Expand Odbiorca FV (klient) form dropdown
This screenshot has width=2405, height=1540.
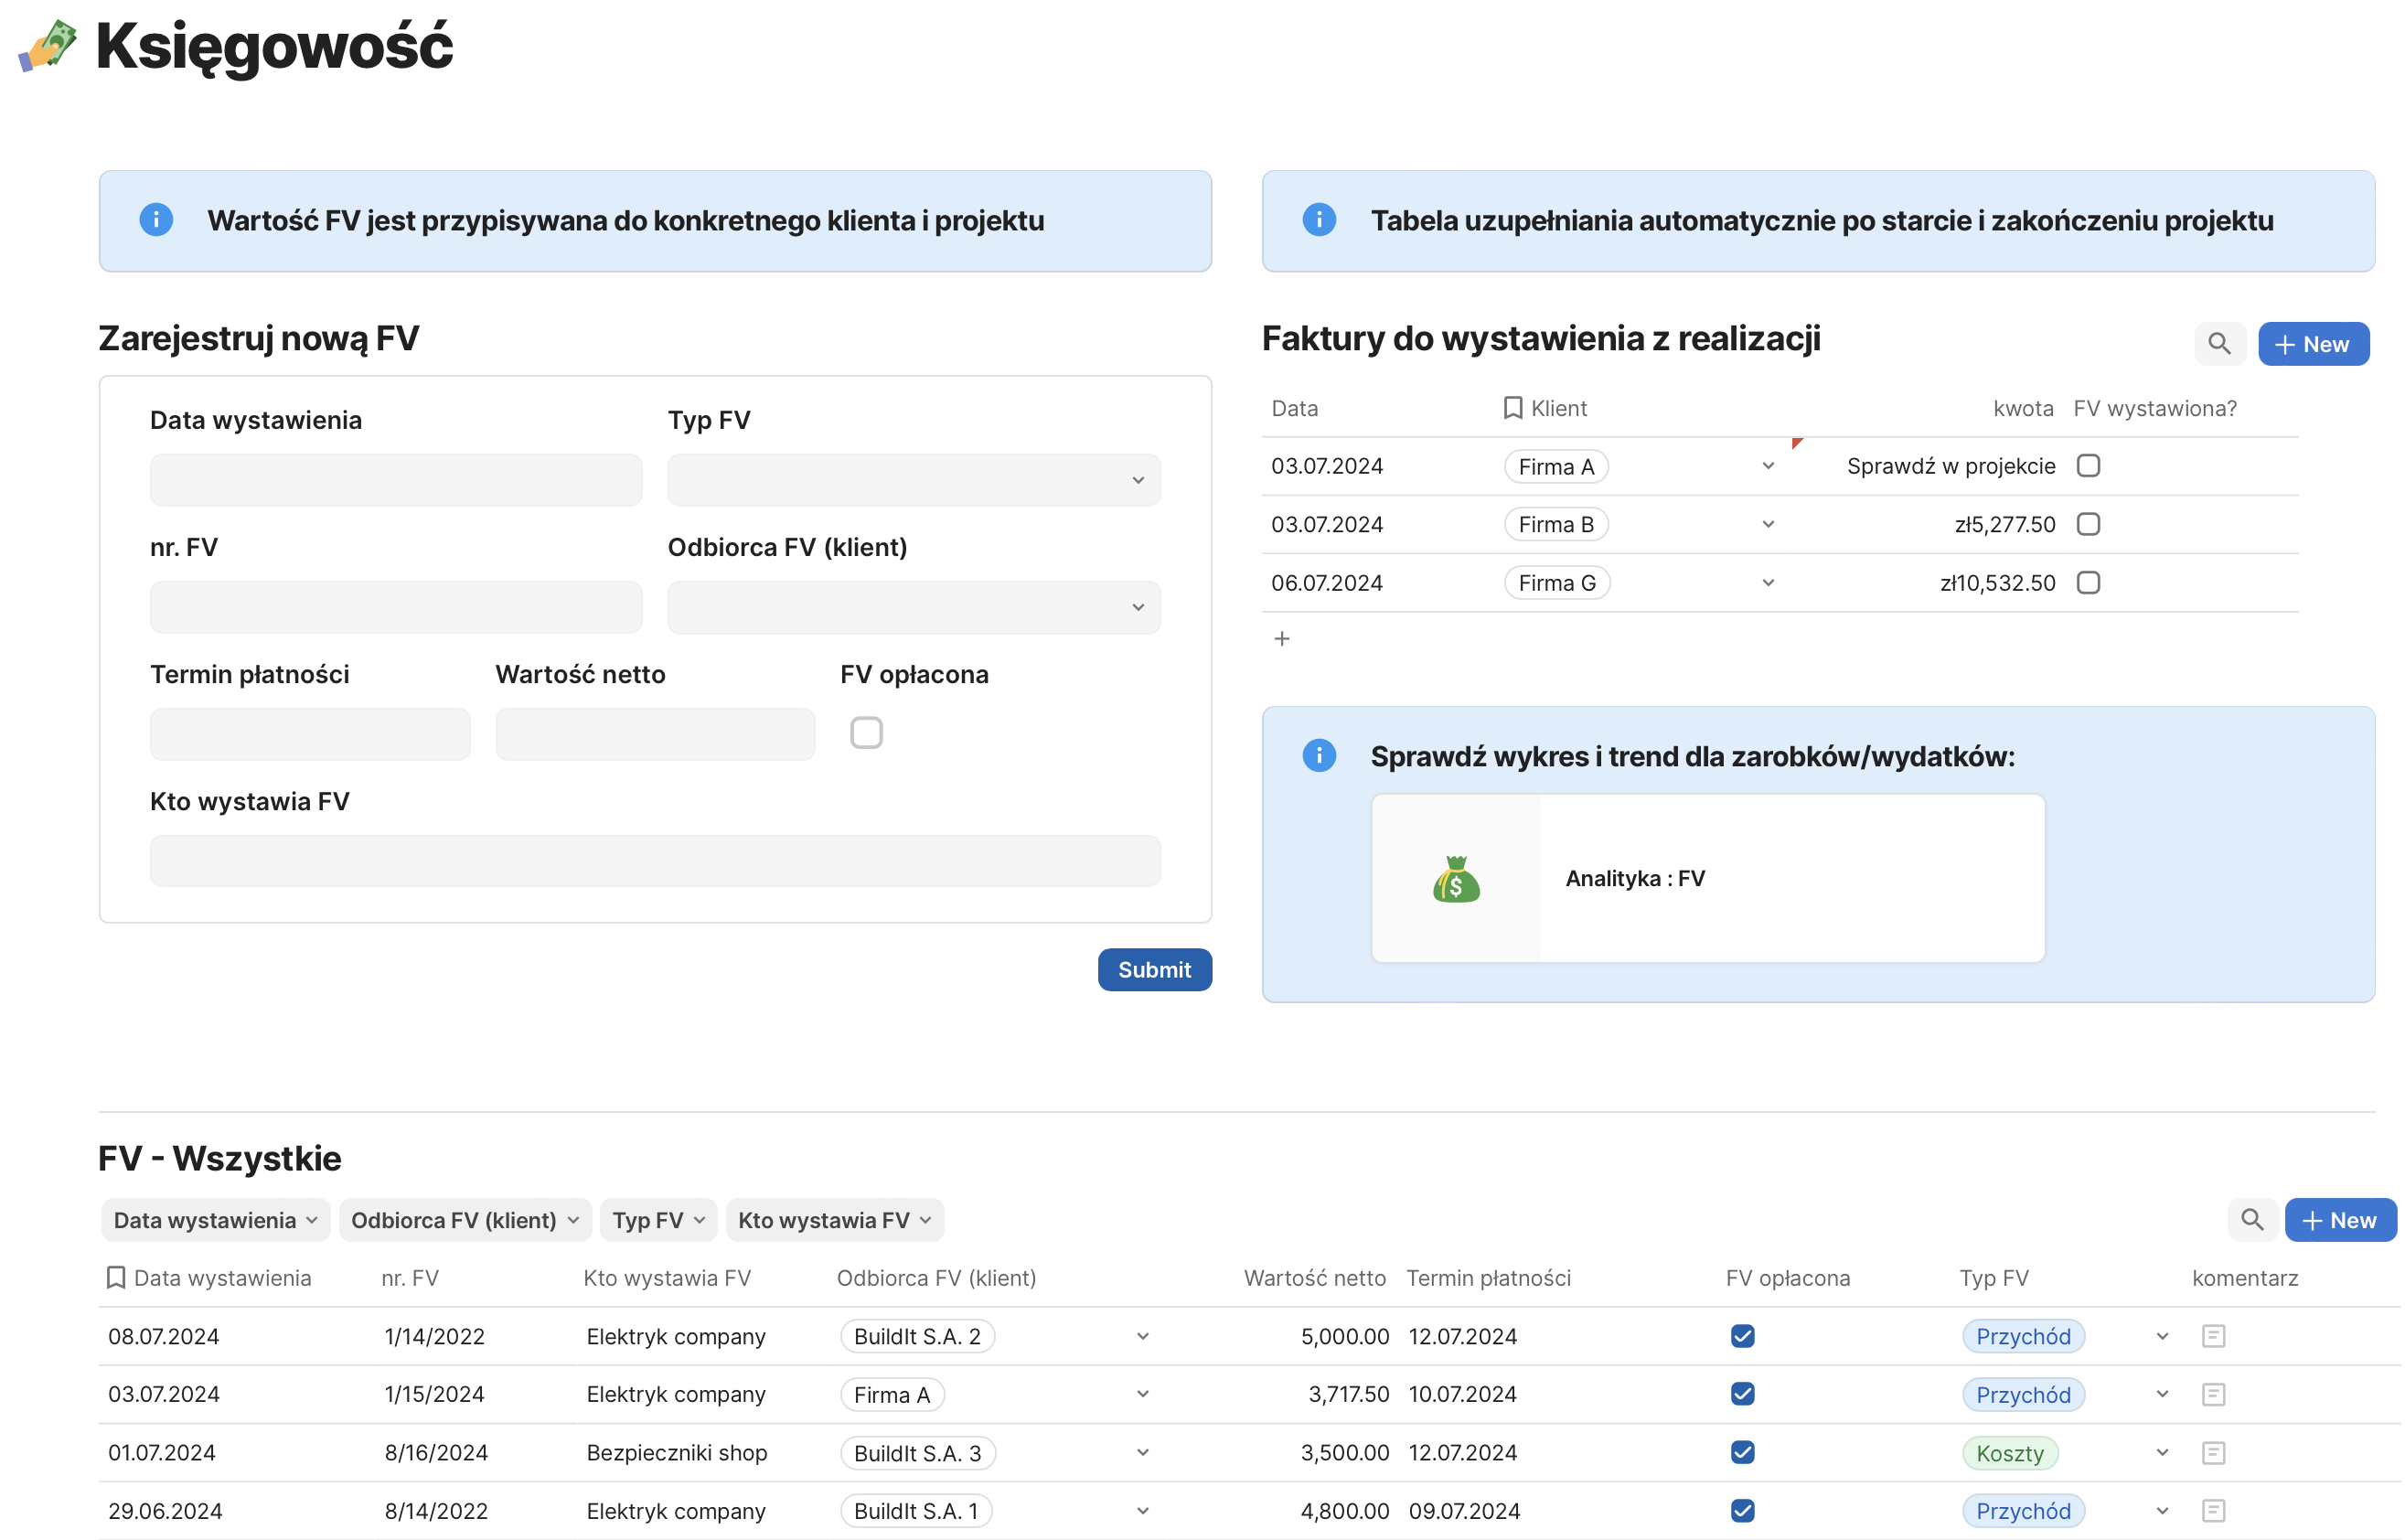point(913,607)
